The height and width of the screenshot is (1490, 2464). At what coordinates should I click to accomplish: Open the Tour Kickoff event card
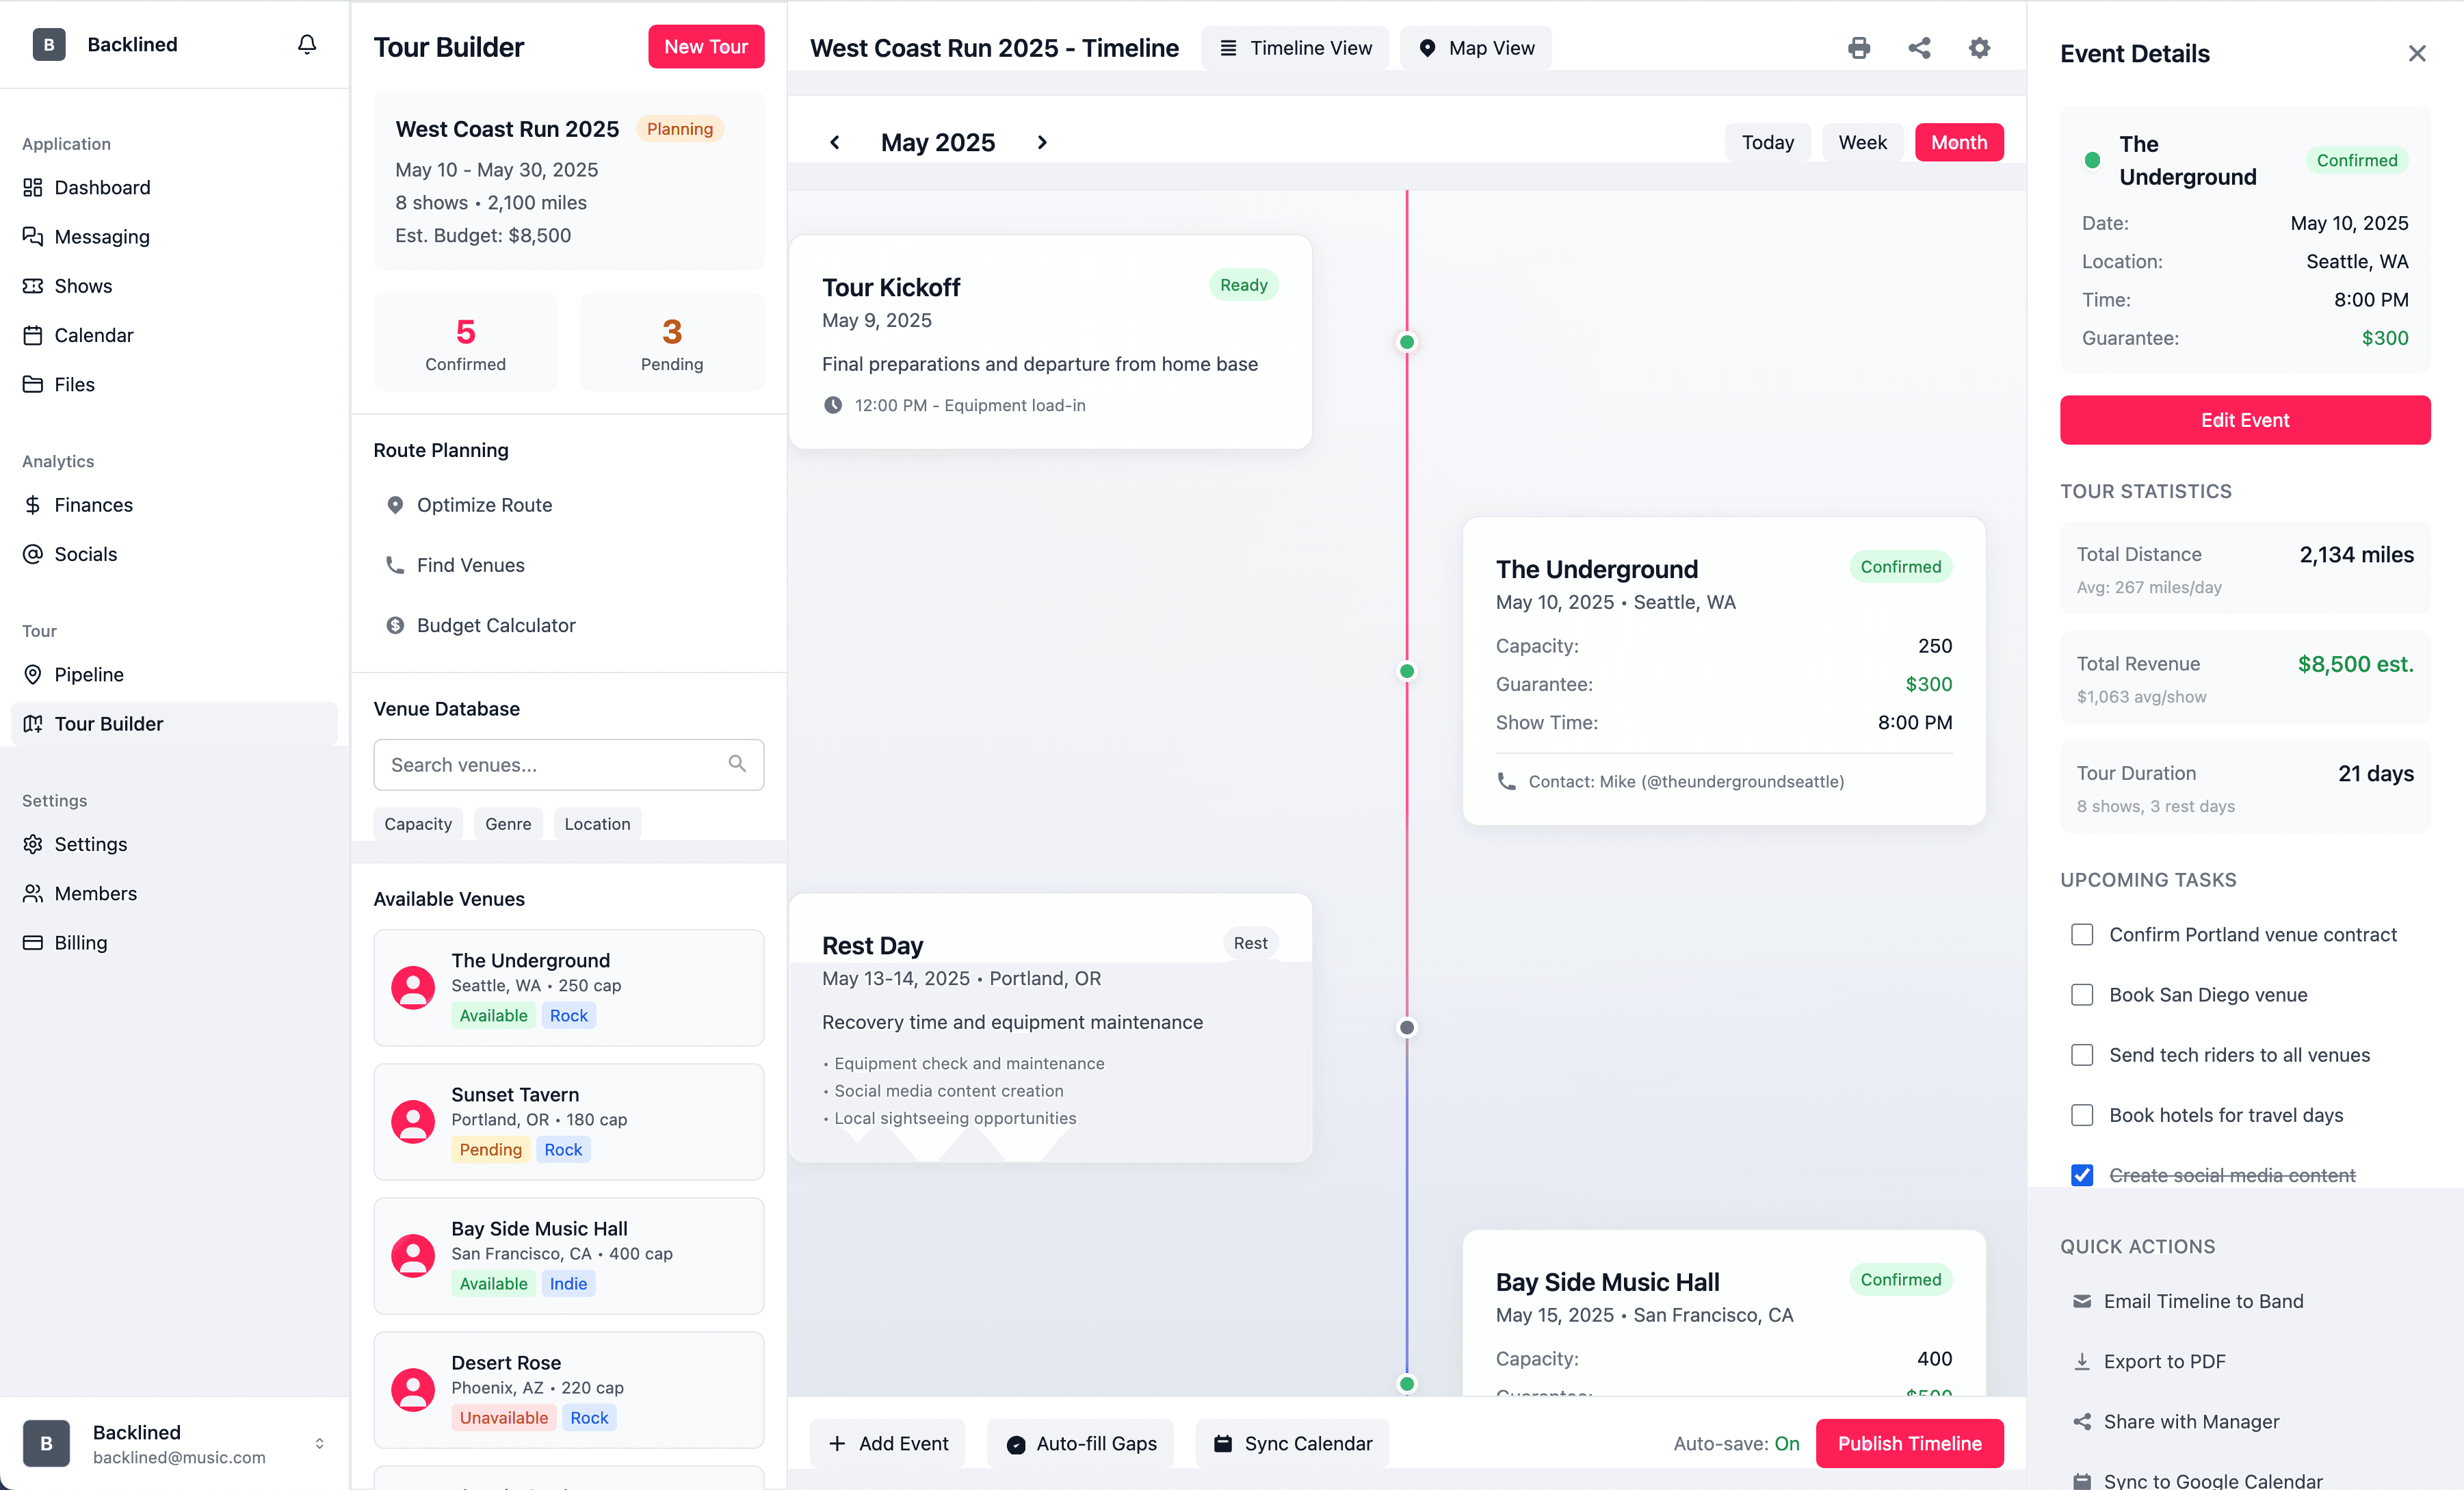pyautogui.click(x=1050, y=342)
